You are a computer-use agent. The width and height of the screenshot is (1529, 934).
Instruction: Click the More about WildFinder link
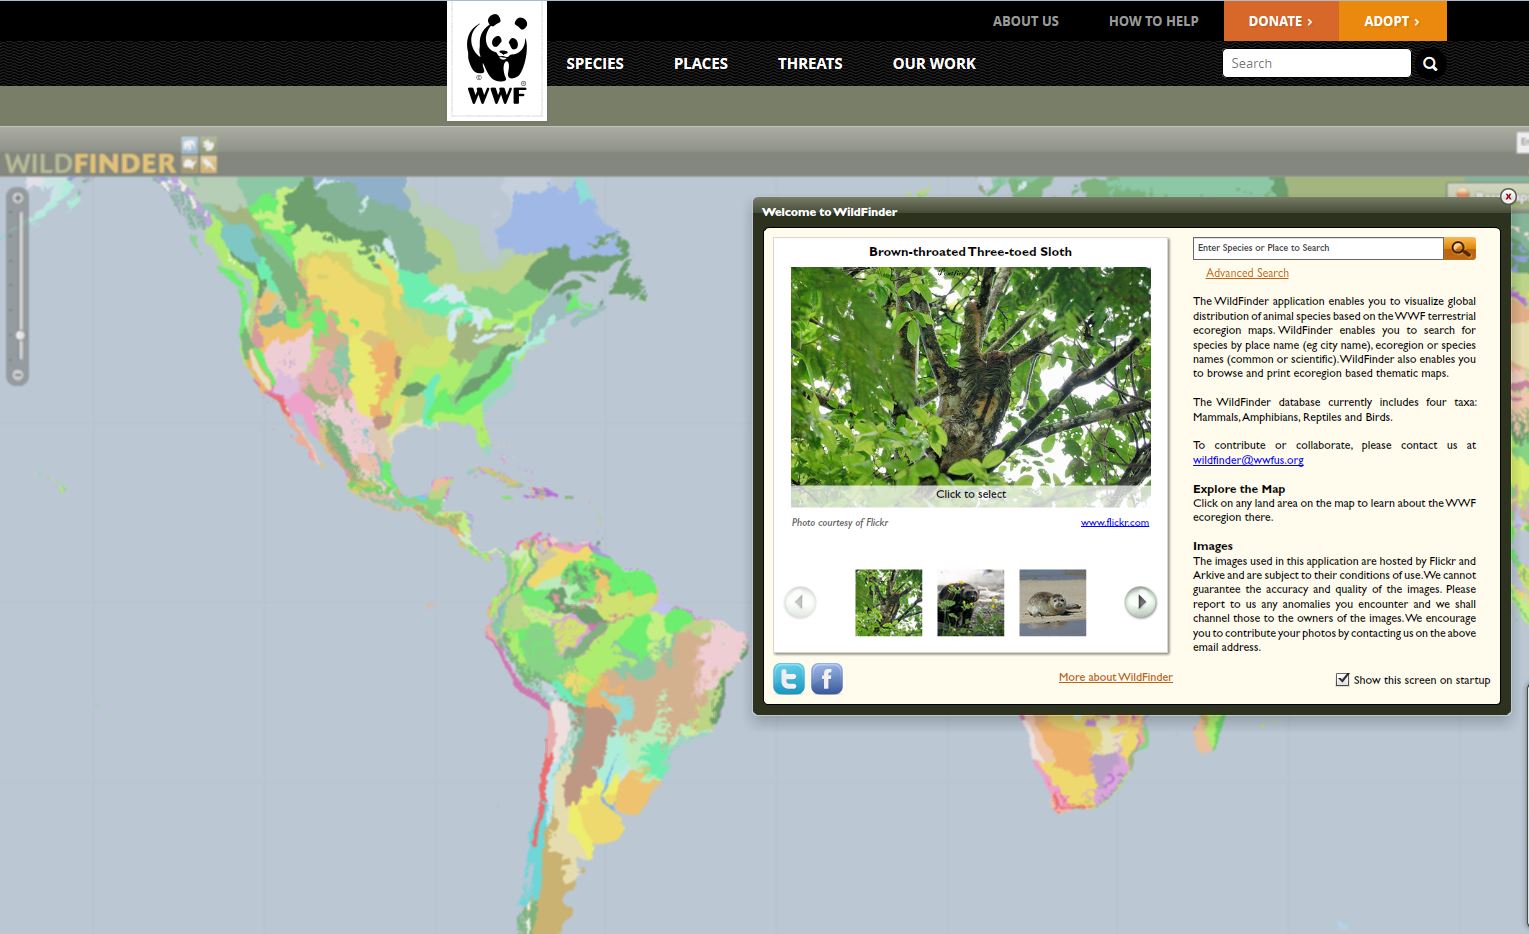point(1115,677)
